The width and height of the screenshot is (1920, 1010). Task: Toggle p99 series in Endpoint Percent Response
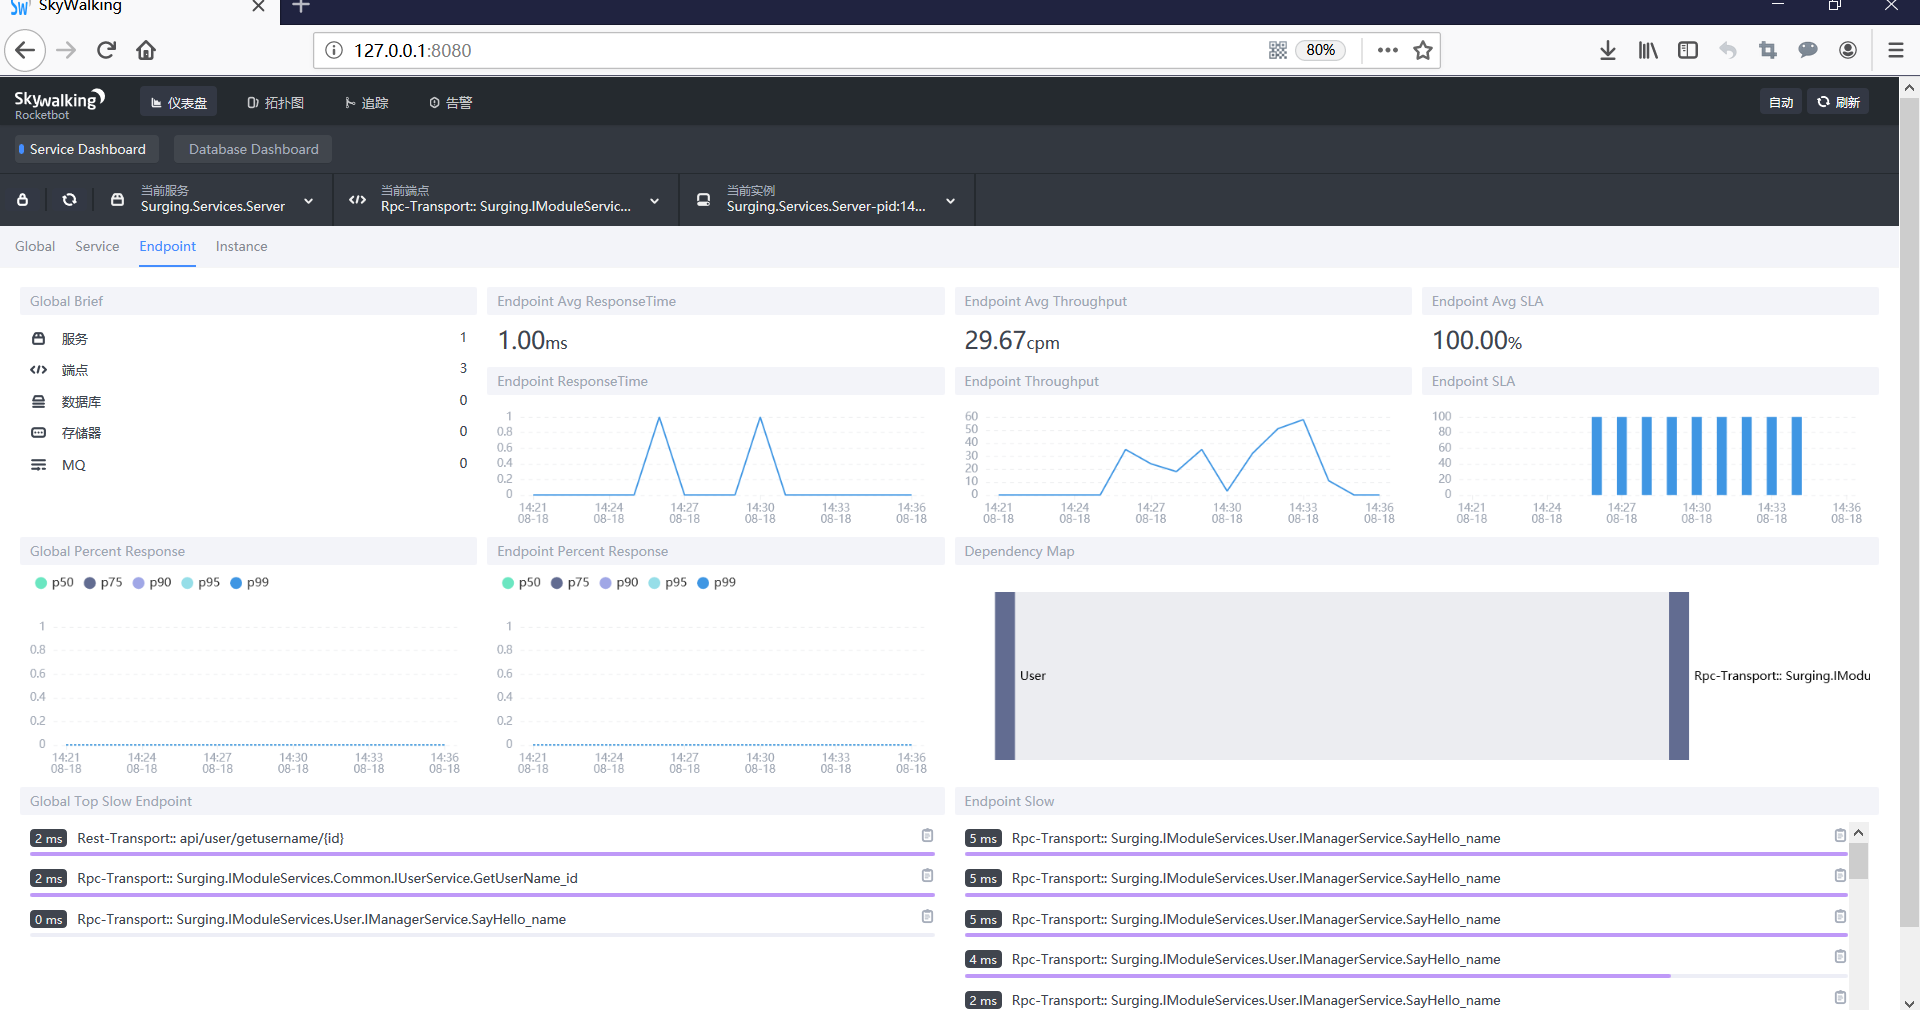pos(716,582)
